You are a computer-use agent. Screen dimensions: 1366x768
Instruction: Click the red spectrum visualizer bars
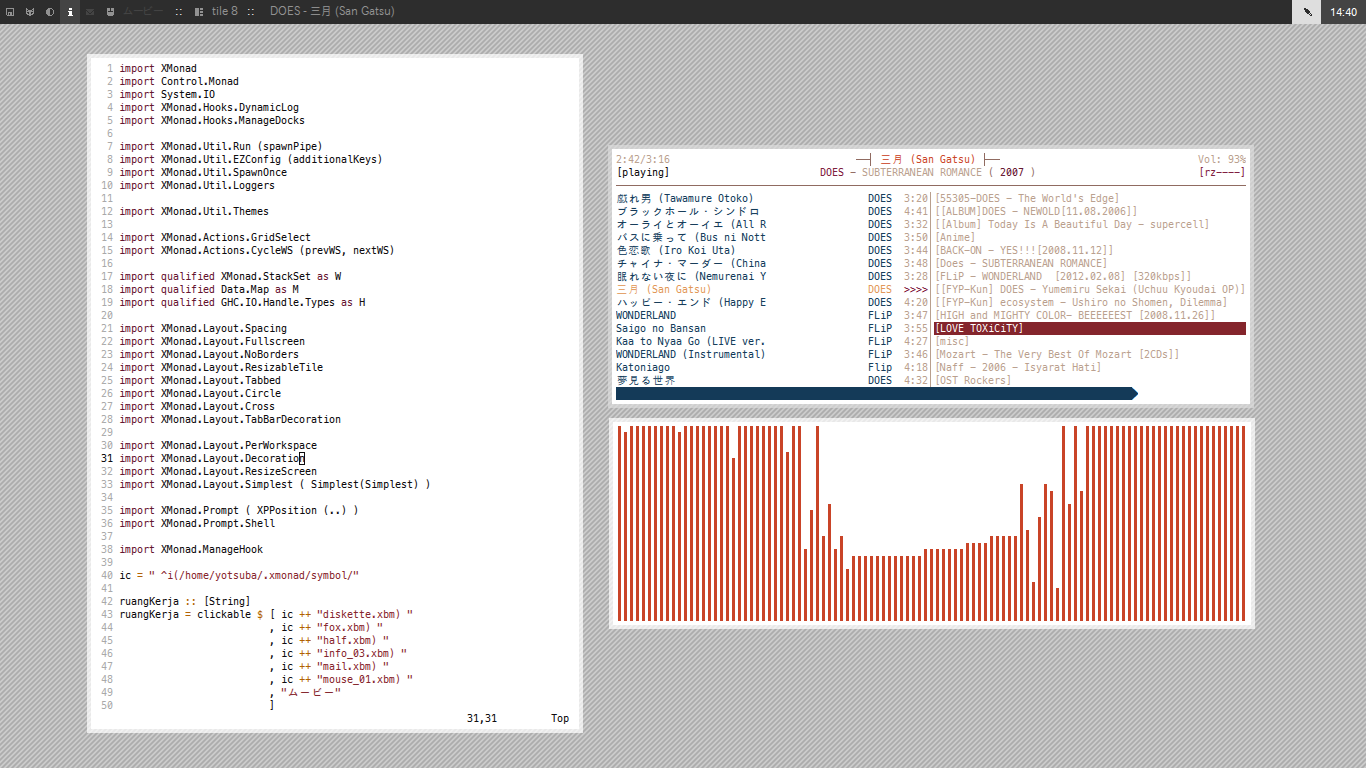click(x=931, y=523)
